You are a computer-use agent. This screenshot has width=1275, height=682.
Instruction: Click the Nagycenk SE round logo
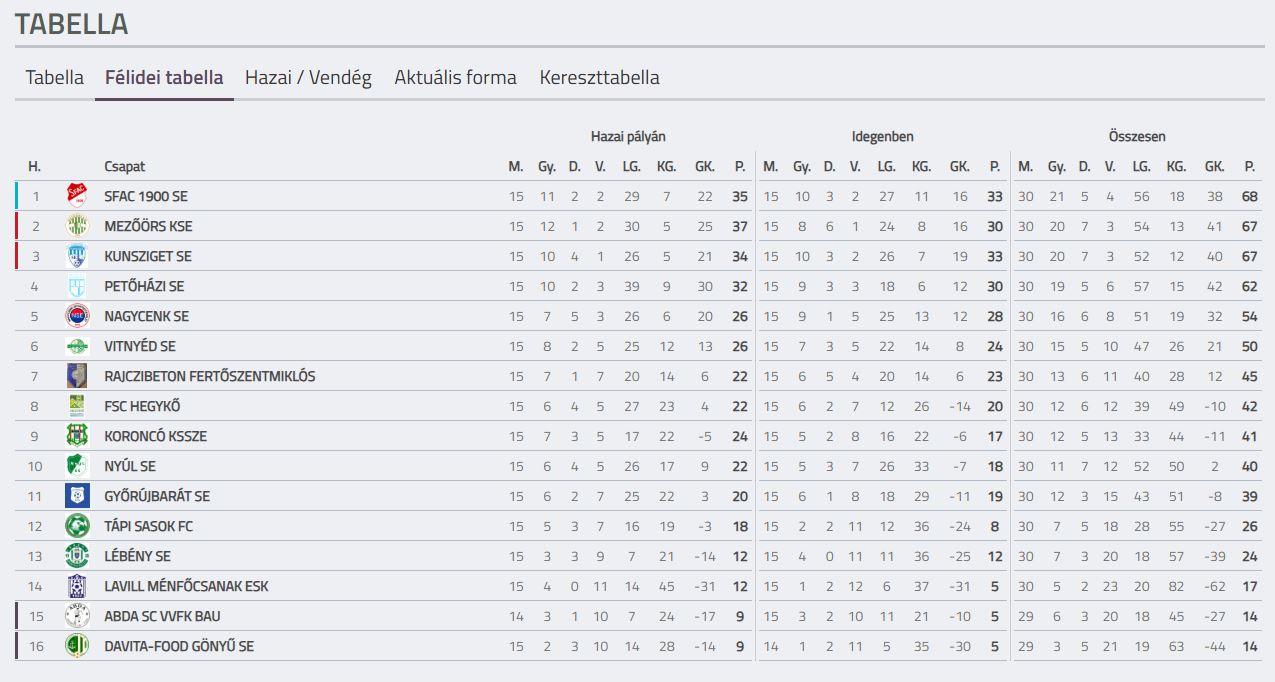point(77,316)
